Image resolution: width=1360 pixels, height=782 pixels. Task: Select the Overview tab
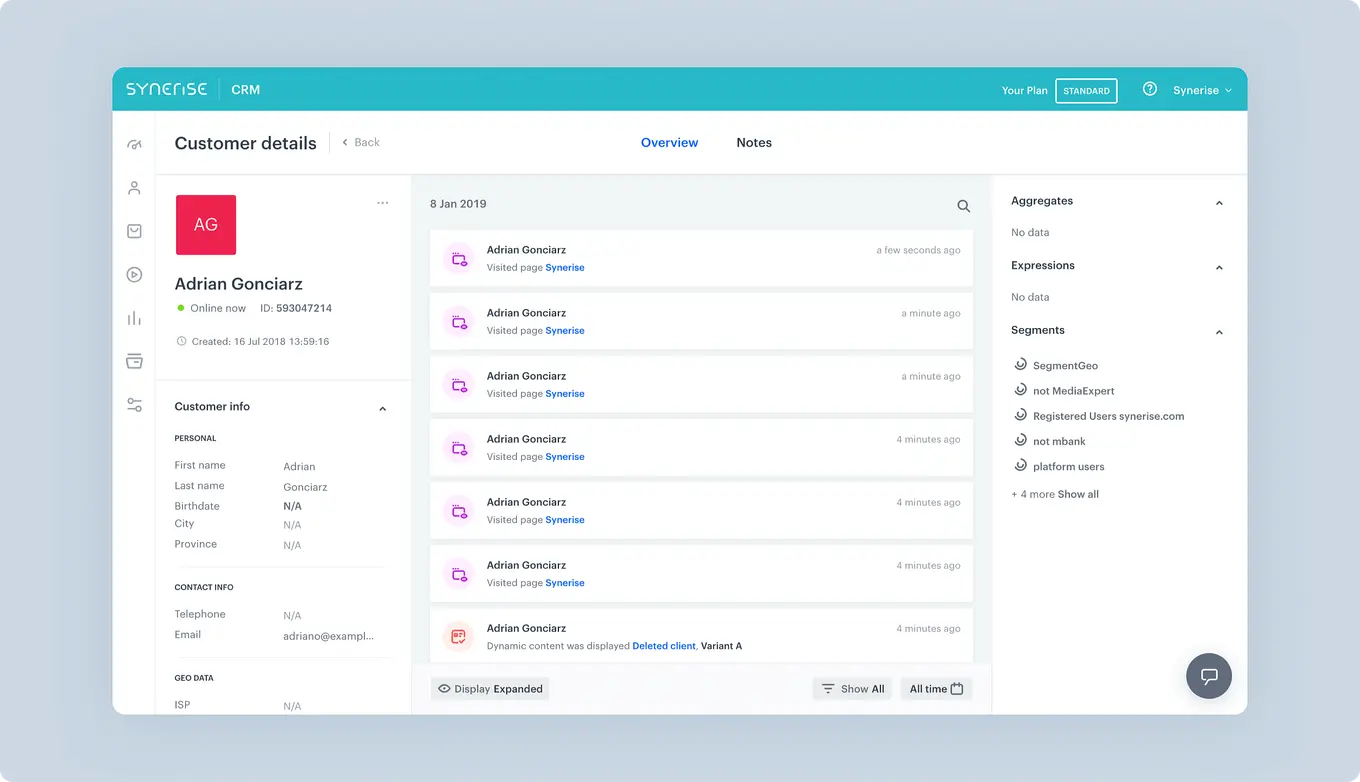pos(669,142)
